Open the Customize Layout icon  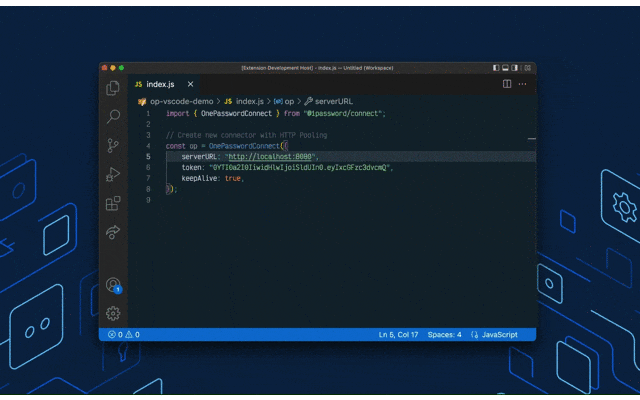[x=528, y=68]
